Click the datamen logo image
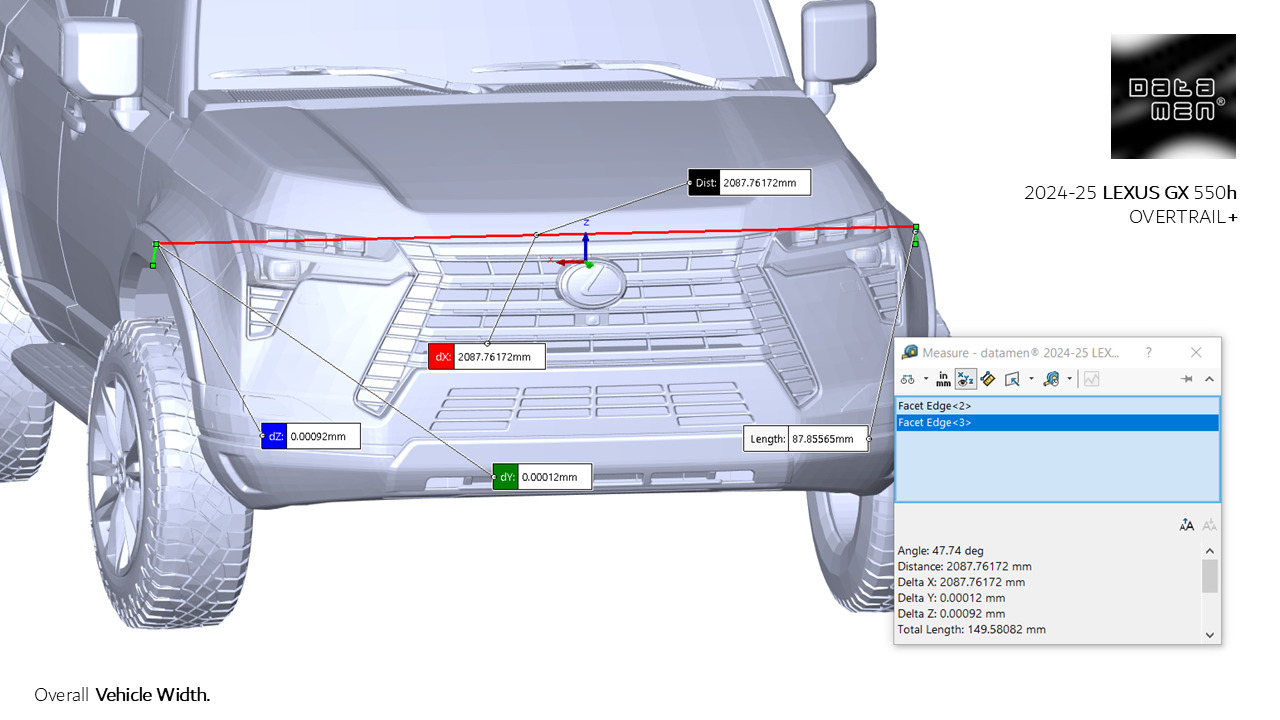Screen dimensions: 1280x720 click(x=1173, y=96)
